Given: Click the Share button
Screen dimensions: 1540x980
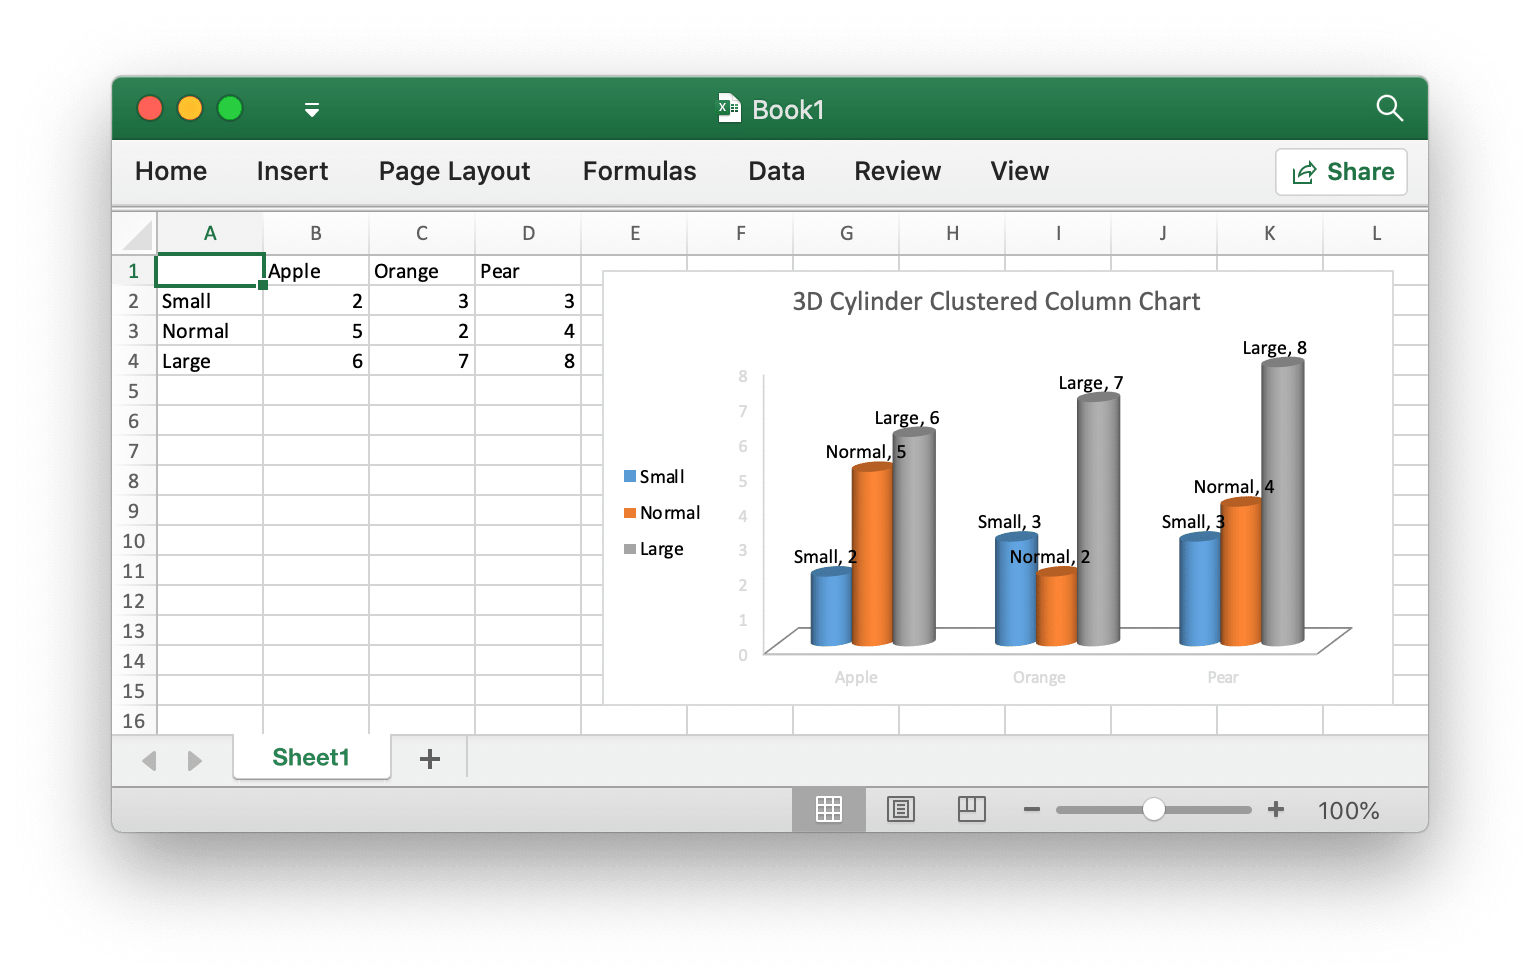Looking at the screenshot, I should coord(1341,172).
